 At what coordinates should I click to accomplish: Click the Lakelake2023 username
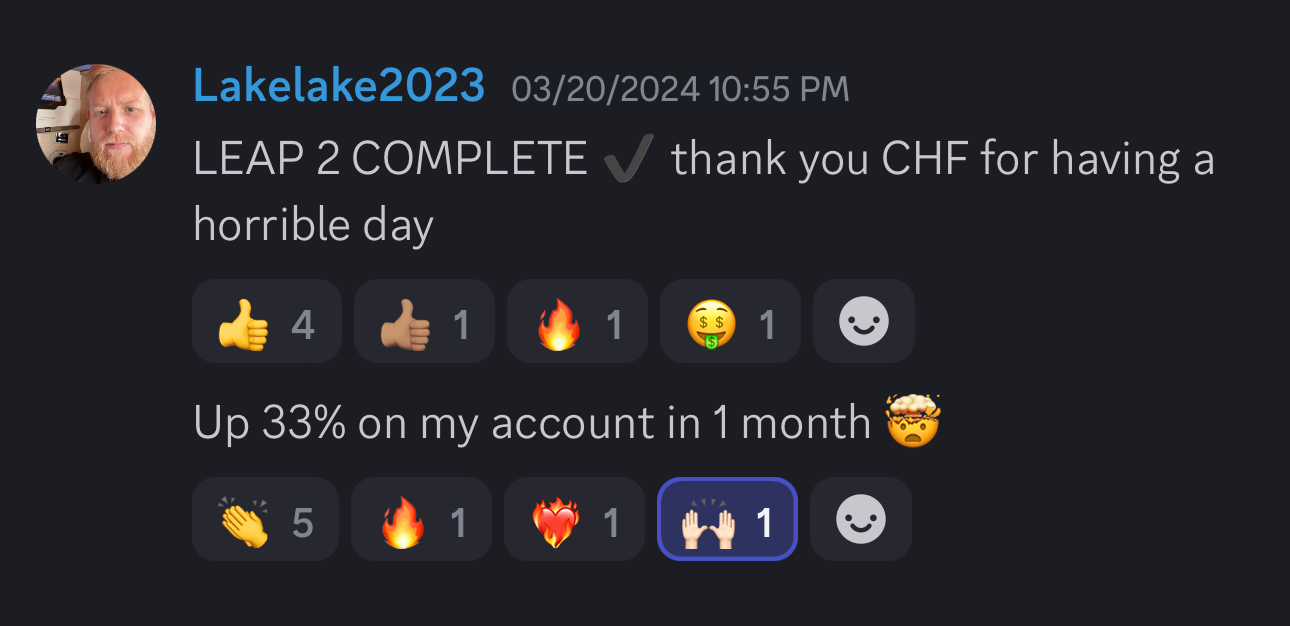click(x=339, y=87)
